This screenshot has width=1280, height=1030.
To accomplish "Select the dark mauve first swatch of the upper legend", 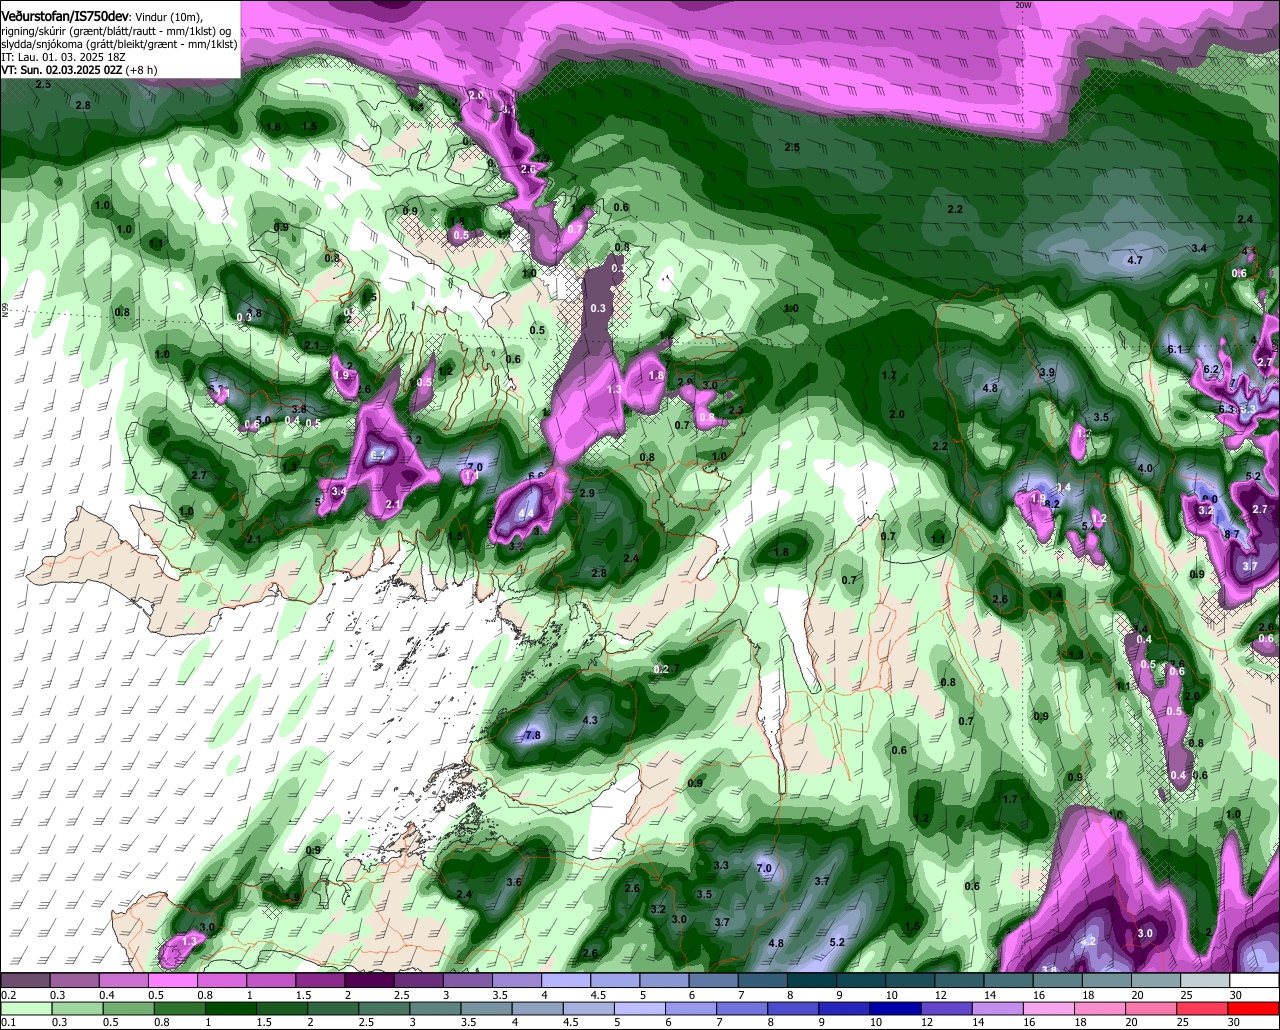I will coord(24,981).
